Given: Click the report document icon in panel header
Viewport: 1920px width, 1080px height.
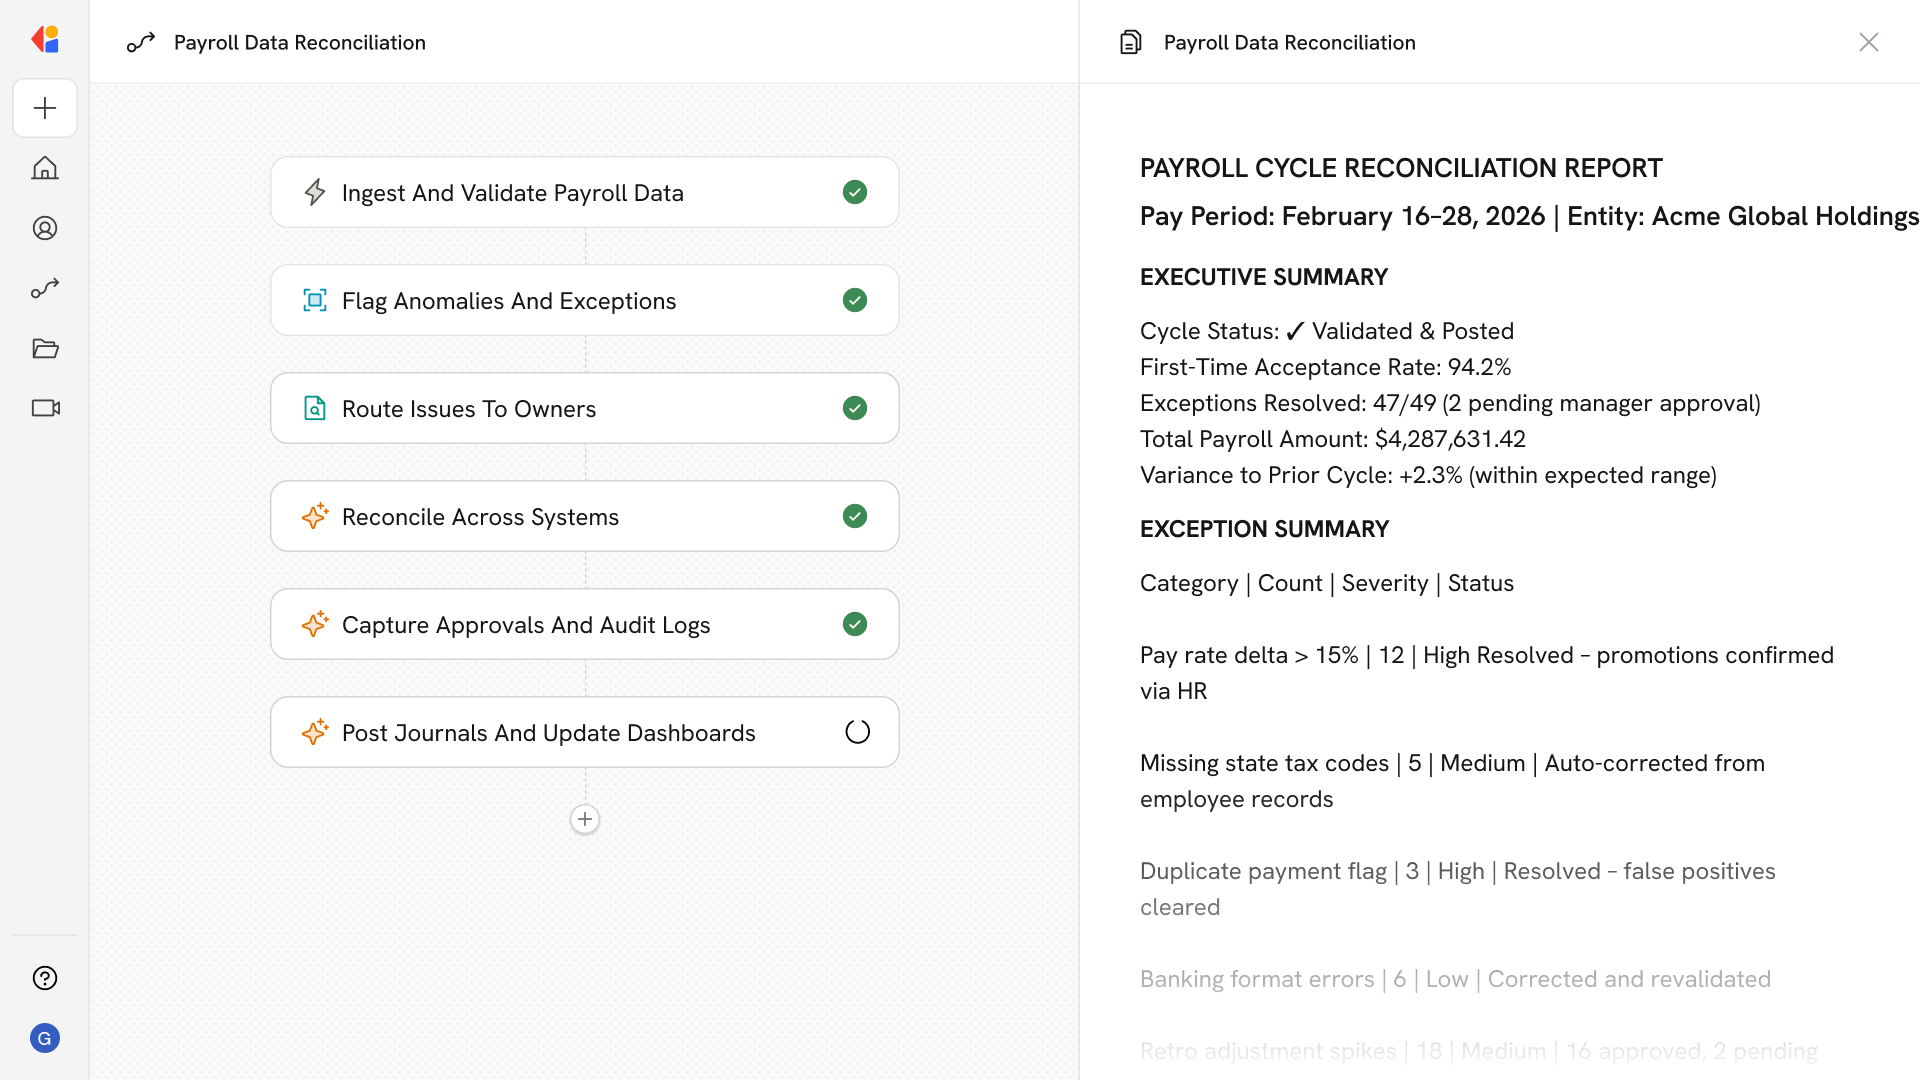Looking at the screenshot, I should [1131, 42].
